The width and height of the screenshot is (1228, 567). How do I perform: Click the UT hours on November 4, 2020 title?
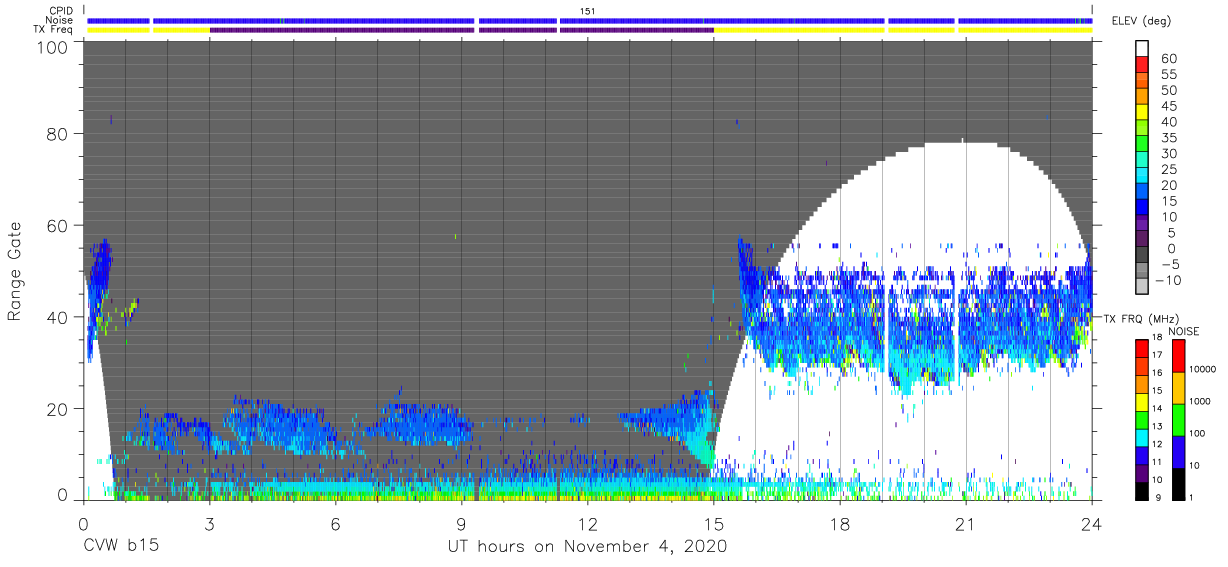pos(587,547)
